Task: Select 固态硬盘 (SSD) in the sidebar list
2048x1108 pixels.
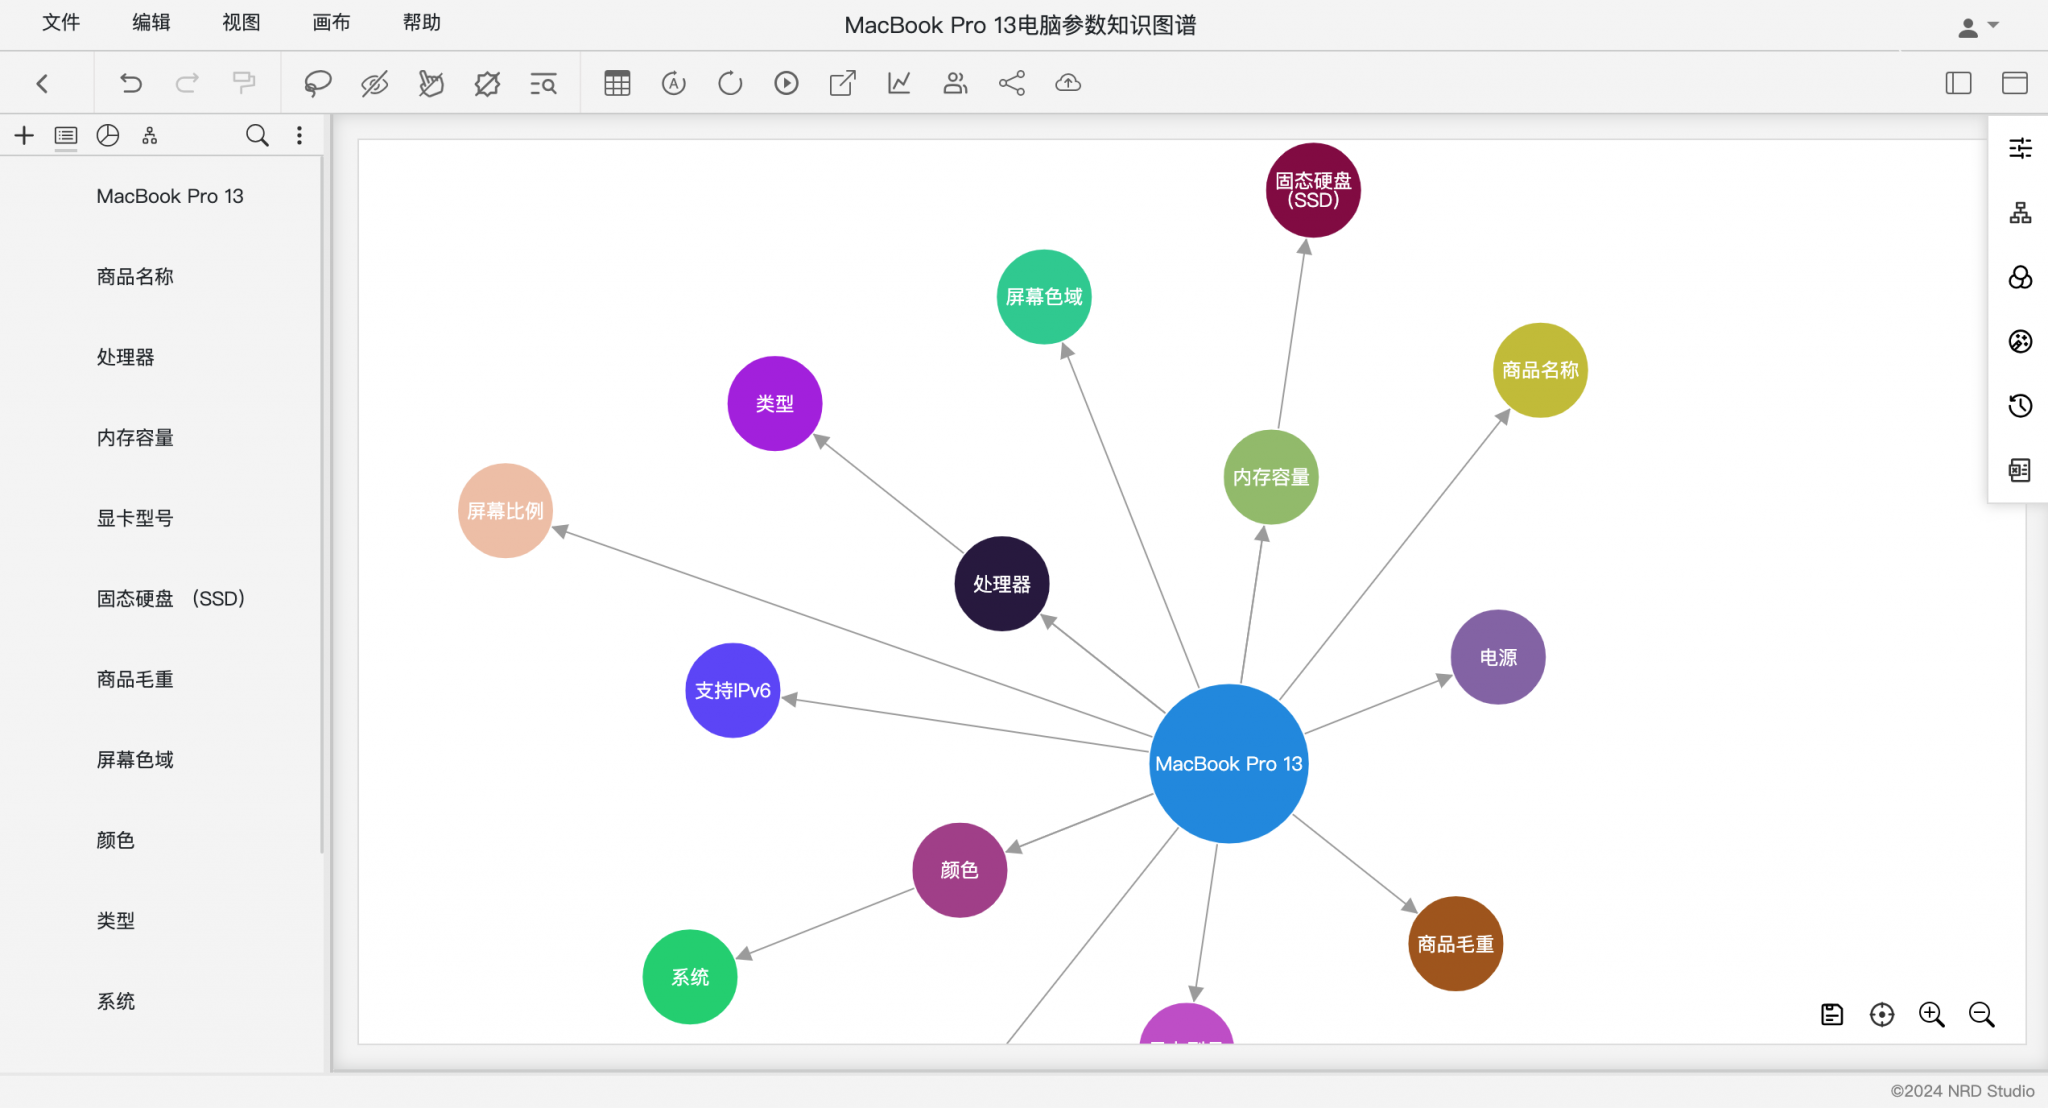Action: pos(170,599)
